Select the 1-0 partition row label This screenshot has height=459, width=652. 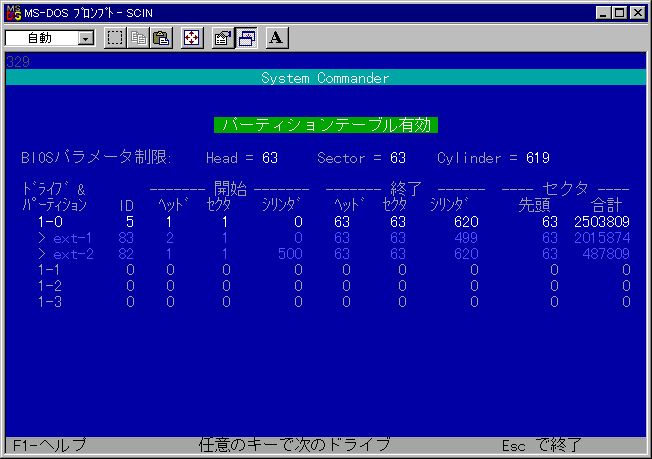[50, 222]
